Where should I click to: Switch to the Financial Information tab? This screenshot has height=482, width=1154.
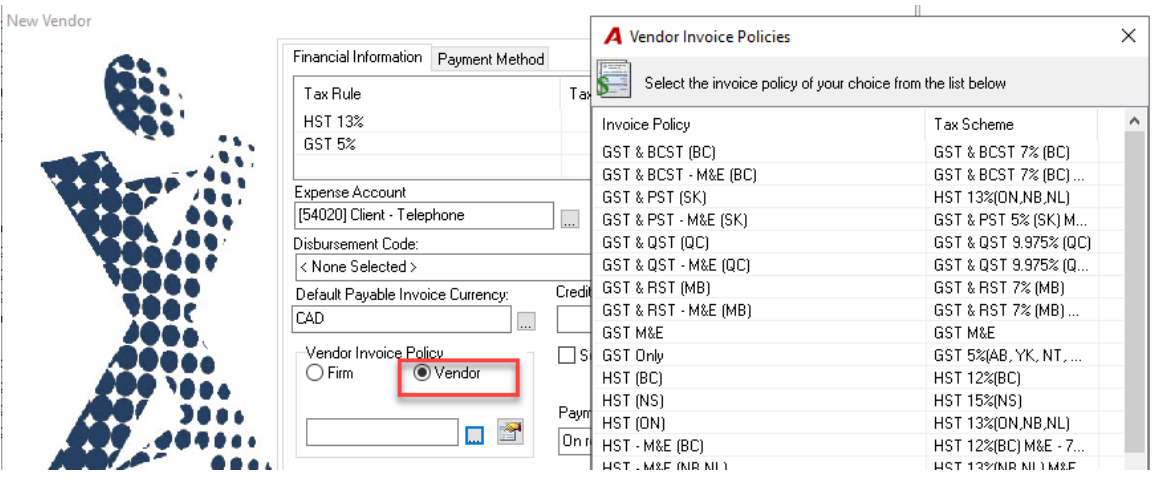[357, 57]
